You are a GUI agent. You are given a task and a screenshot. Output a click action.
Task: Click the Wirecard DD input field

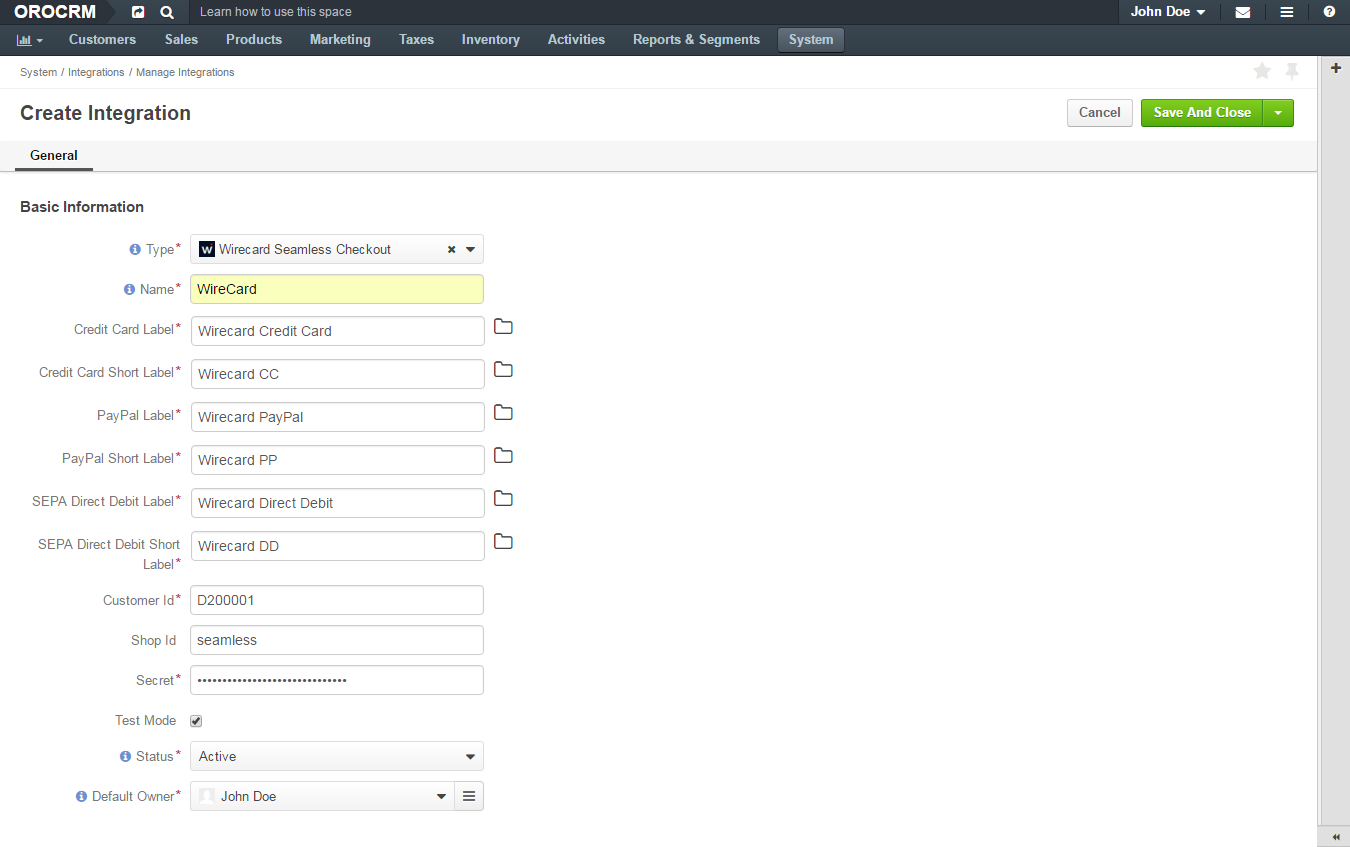click(338, 546)
